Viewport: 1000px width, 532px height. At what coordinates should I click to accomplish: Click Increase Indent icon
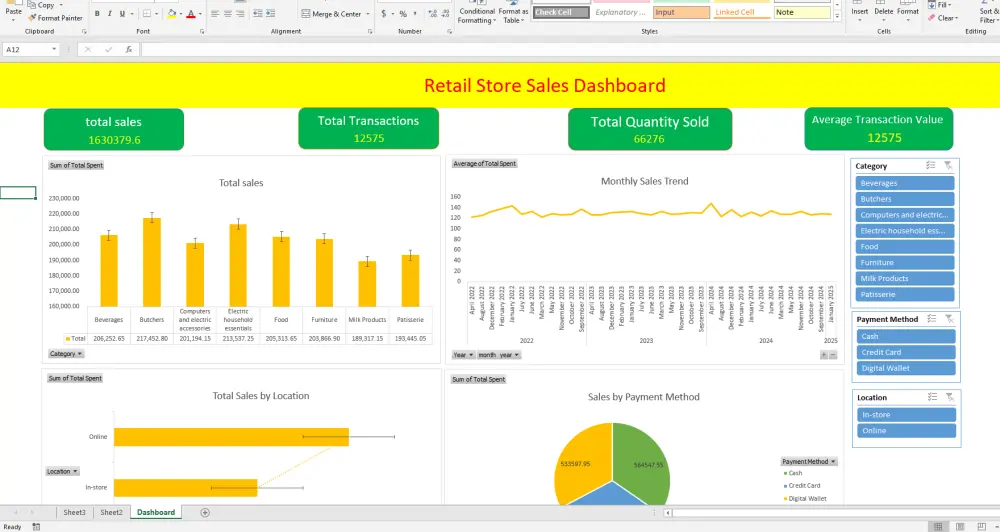pyautogui.click(x=270, y=13)
